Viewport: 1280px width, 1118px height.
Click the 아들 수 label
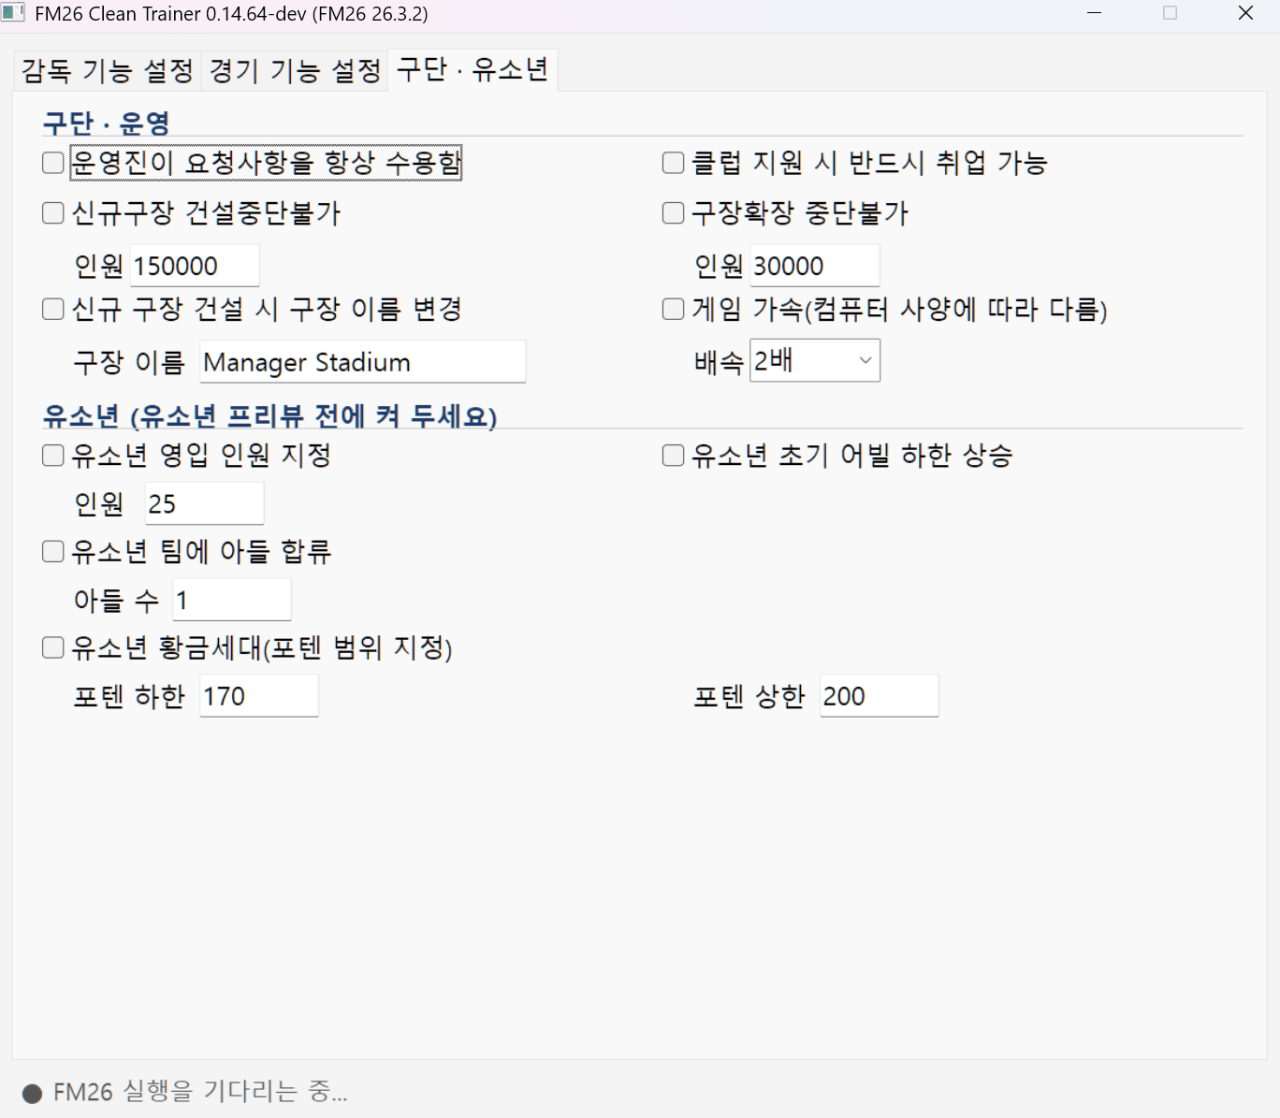coord(116,600)
